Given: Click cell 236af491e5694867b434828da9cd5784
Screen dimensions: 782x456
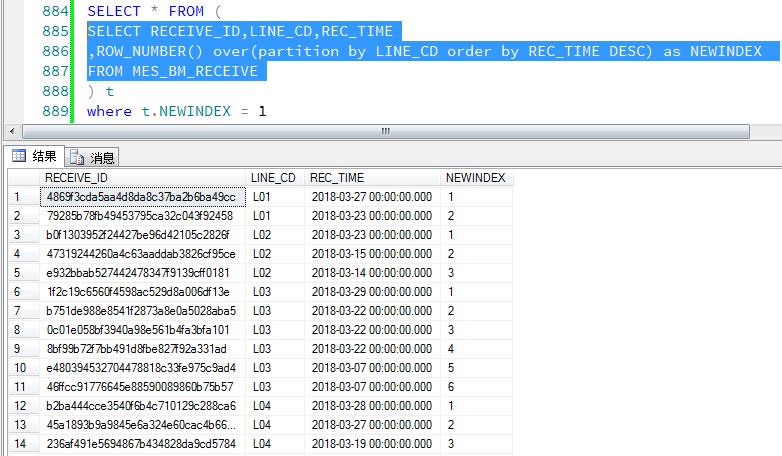Looking at the screenshot, I should [x=143, y=444].
